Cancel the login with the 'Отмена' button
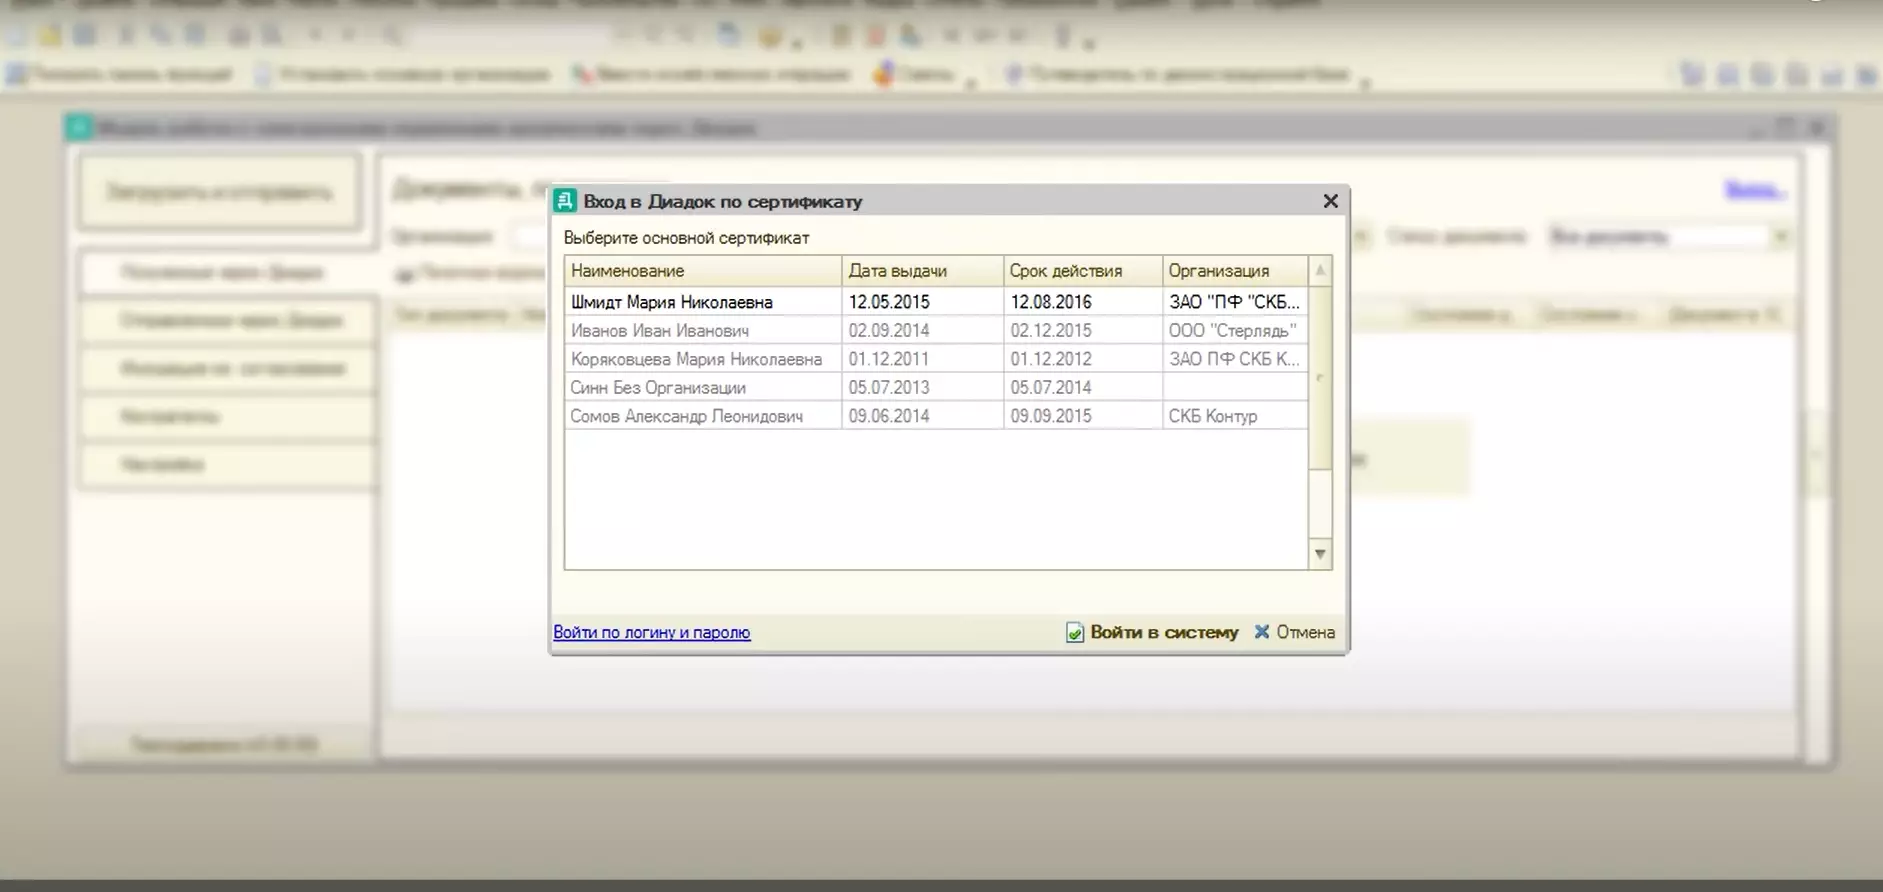Viewport: 1883px width, 892px height. click(x=1295, y=632)
